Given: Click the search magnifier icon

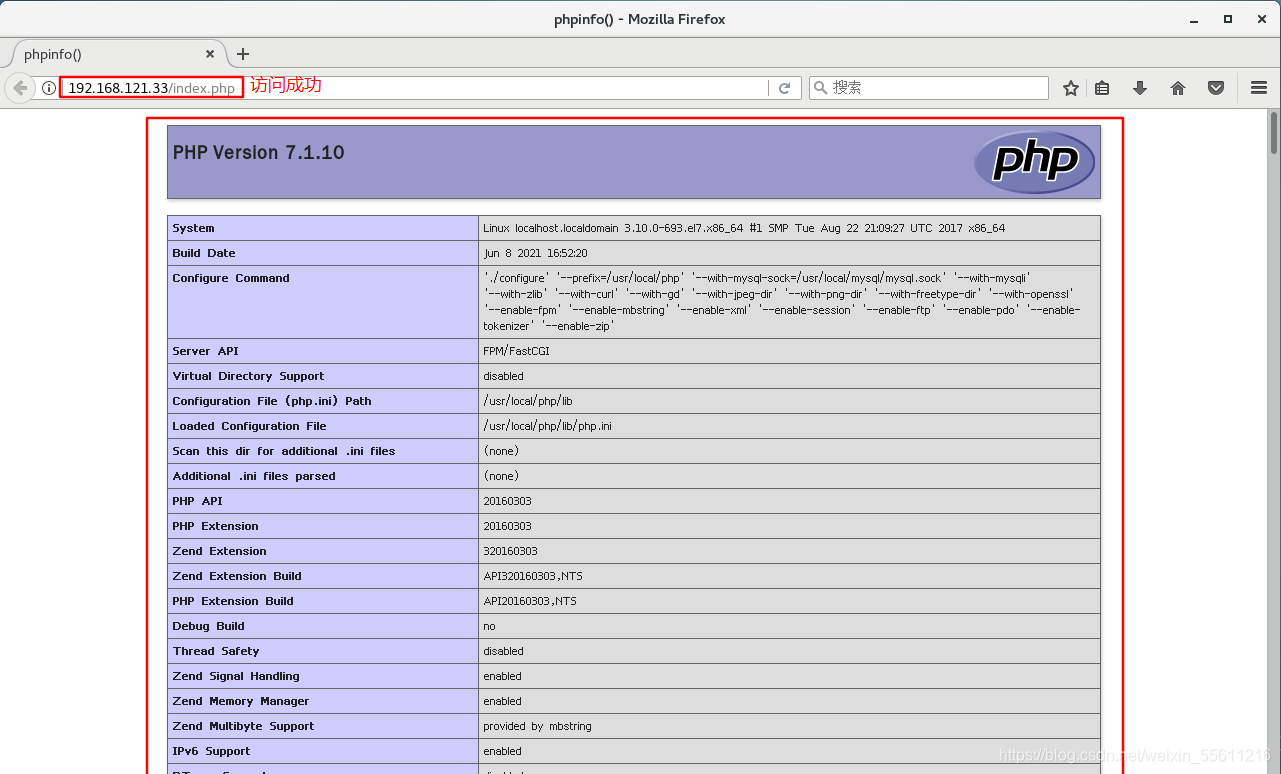Looking at the screenshot, I should 821,88.
